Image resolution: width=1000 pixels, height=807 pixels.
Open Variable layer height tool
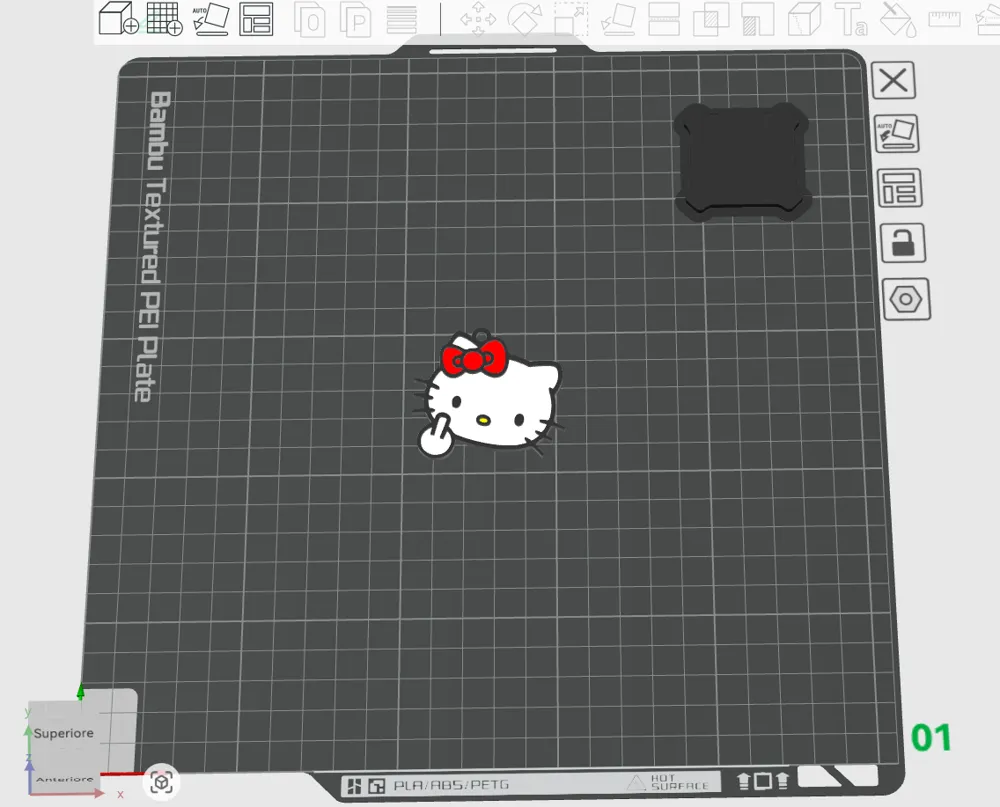coord(402,19)
